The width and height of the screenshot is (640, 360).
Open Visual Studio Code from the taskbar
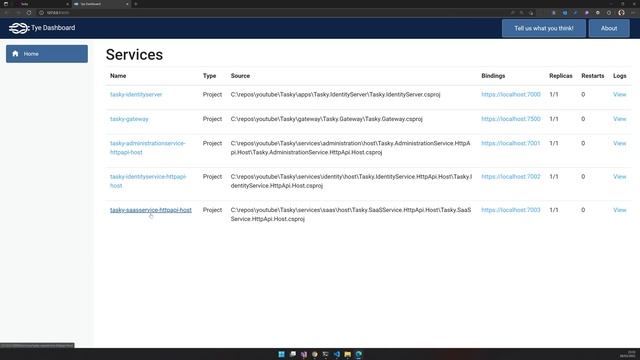click(x=337, y=354)
